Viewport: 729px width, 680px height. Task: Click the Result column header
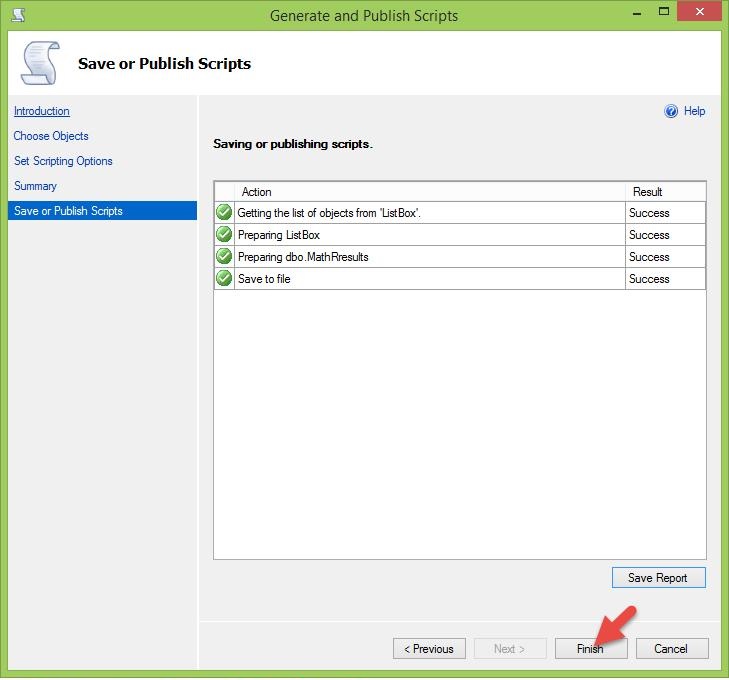click(665, 191)
